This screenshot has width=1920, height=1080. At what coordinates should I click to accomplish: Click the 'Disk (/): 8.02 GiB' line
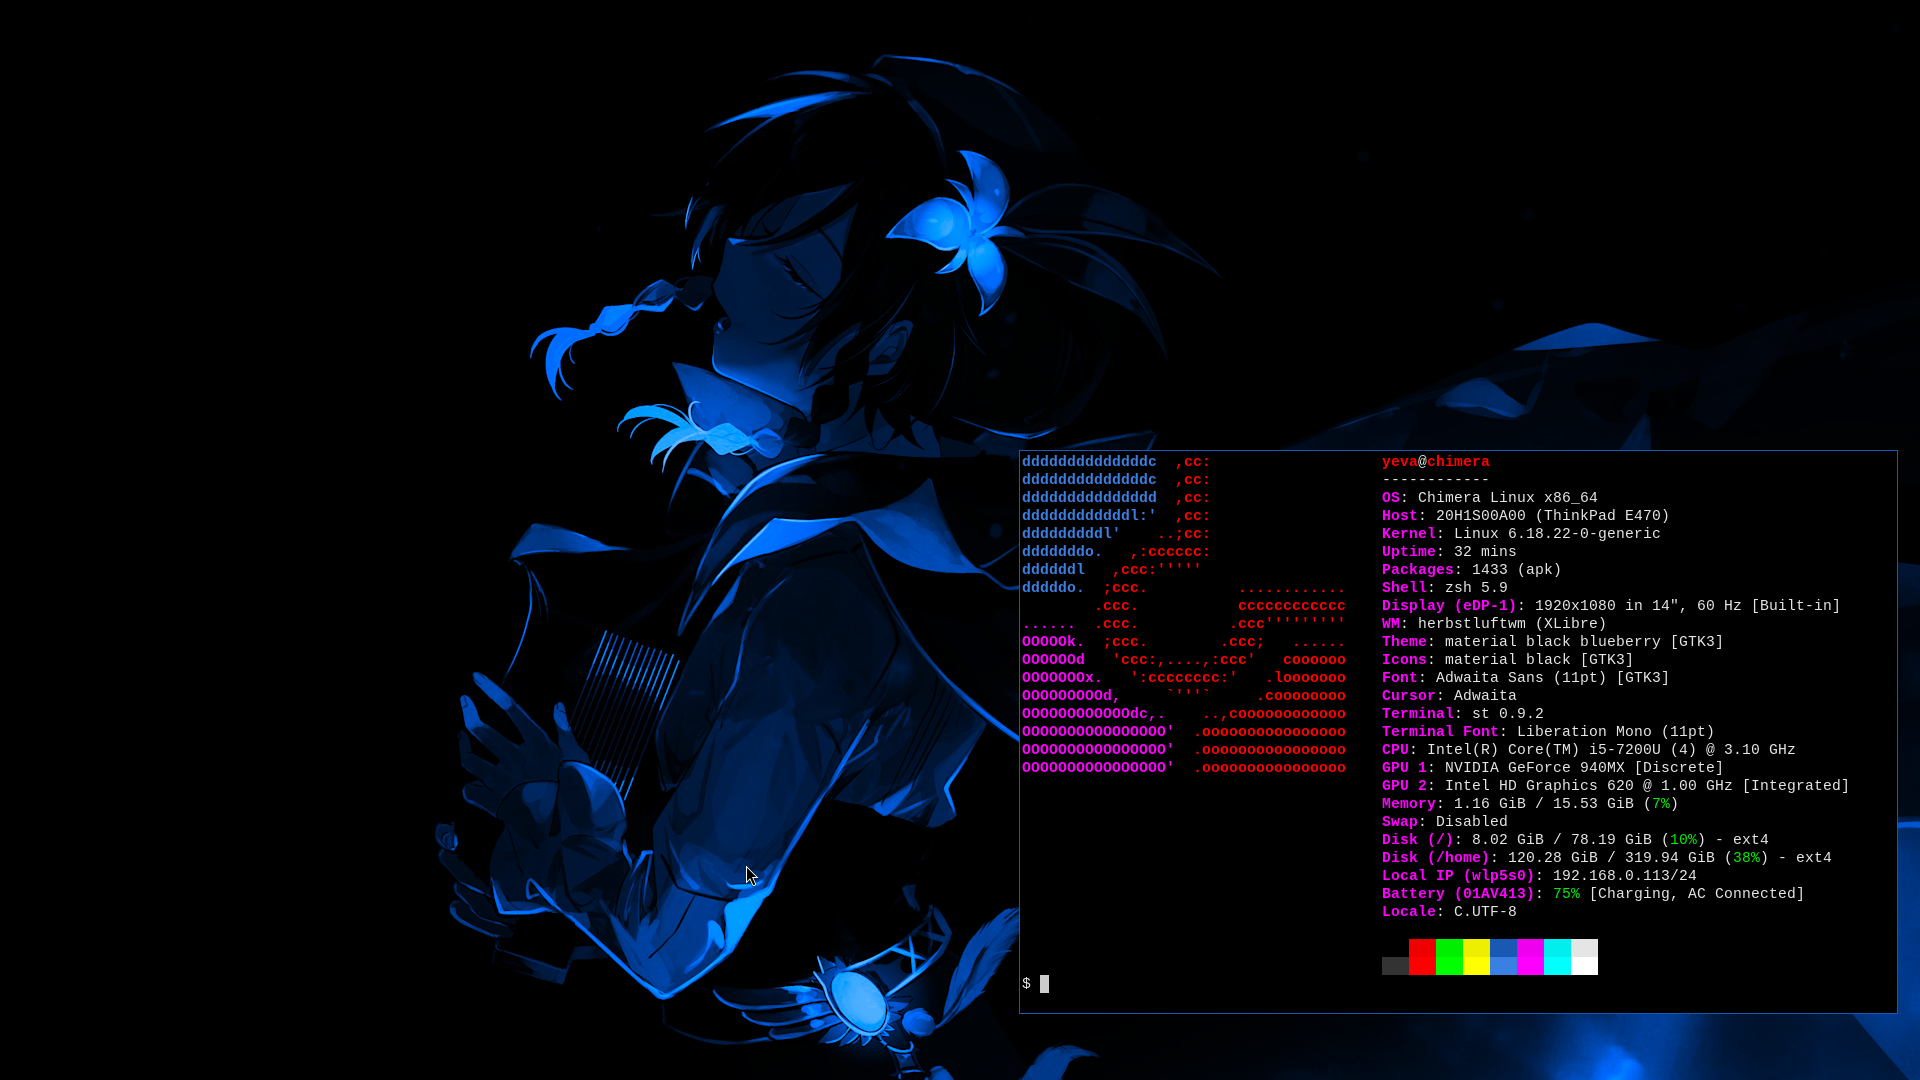pos(1575,840)
